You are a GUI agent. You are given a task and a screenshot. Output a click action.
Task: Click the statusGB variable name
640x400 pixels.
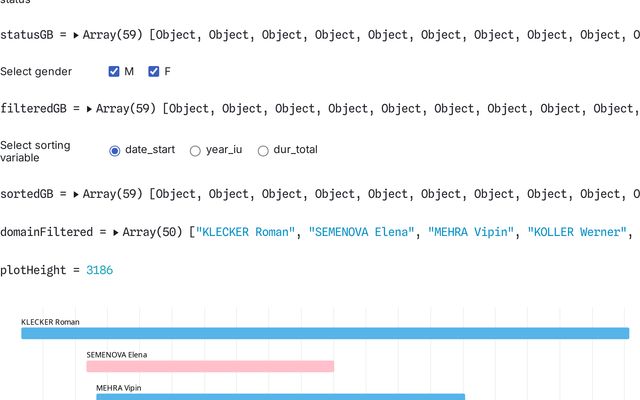[x=28, y=35]
